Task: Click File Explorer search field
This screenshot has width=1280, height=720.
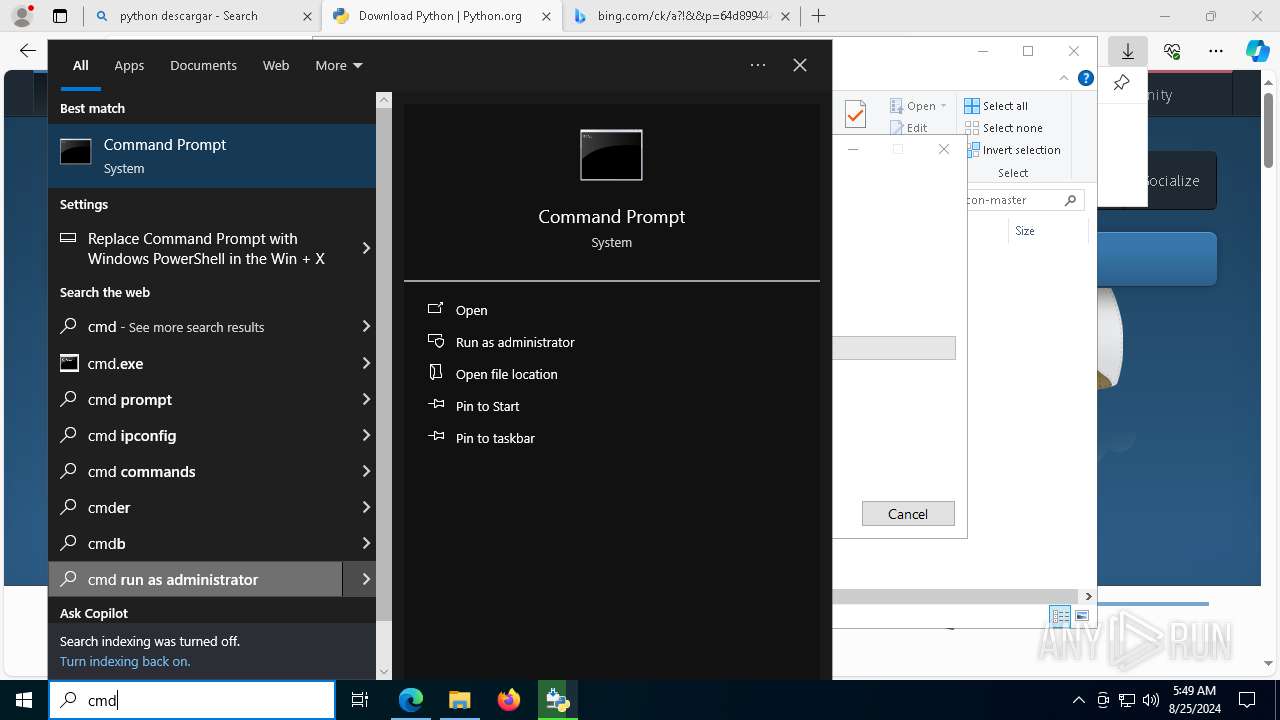Action: tap(1025, 200)
